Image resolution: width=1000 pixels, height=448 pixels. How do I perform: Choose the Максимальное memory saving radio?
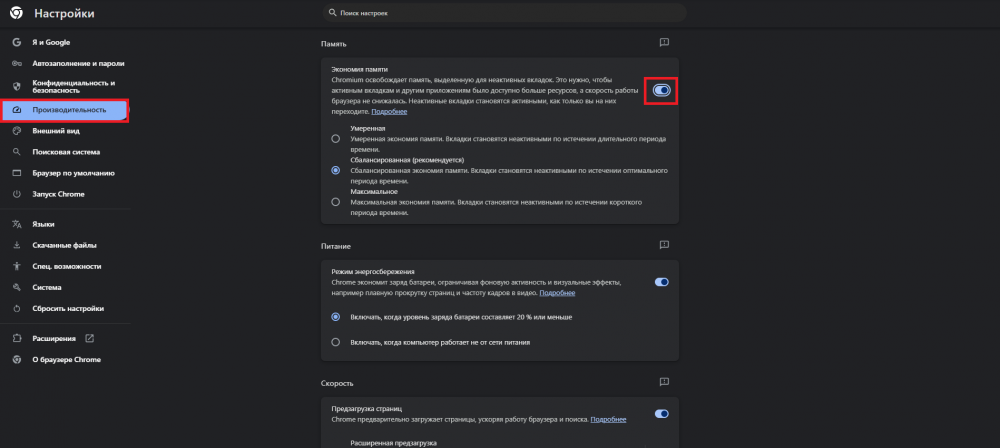coord(336,201)
